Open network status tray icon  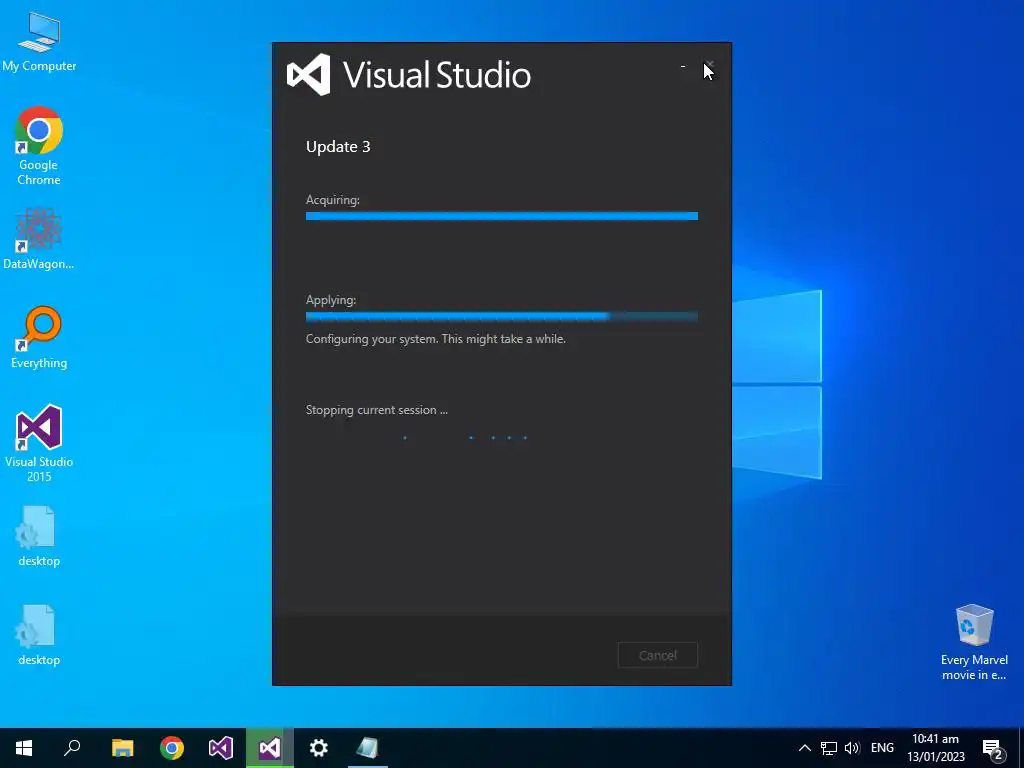point(829,748)
